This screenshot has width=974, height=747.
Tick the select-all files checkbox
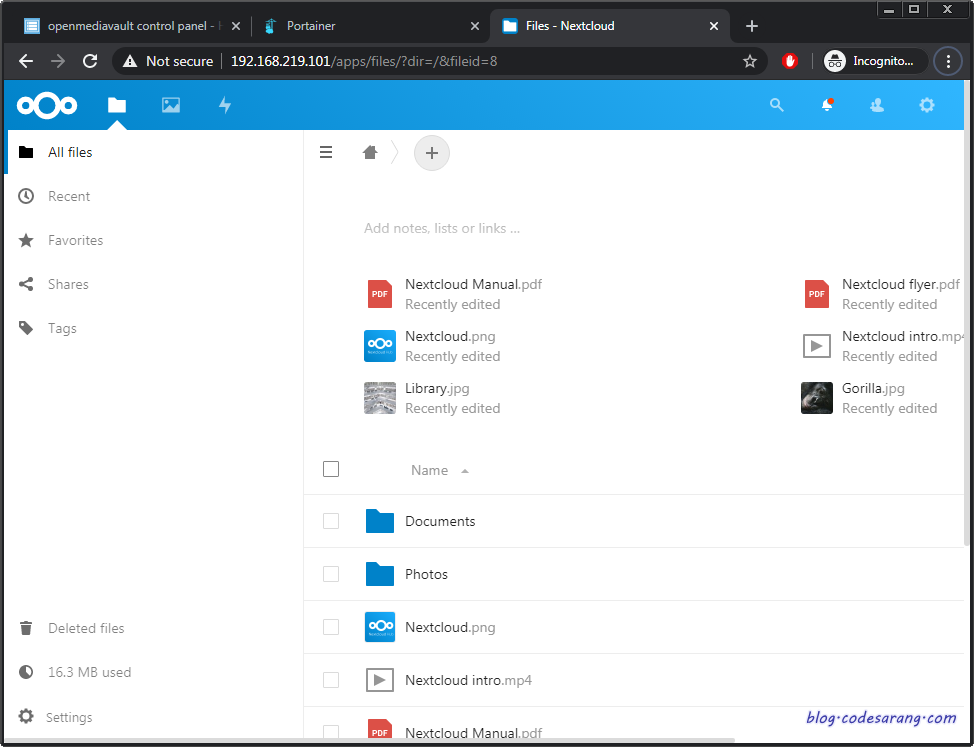[x=331, y=469]
